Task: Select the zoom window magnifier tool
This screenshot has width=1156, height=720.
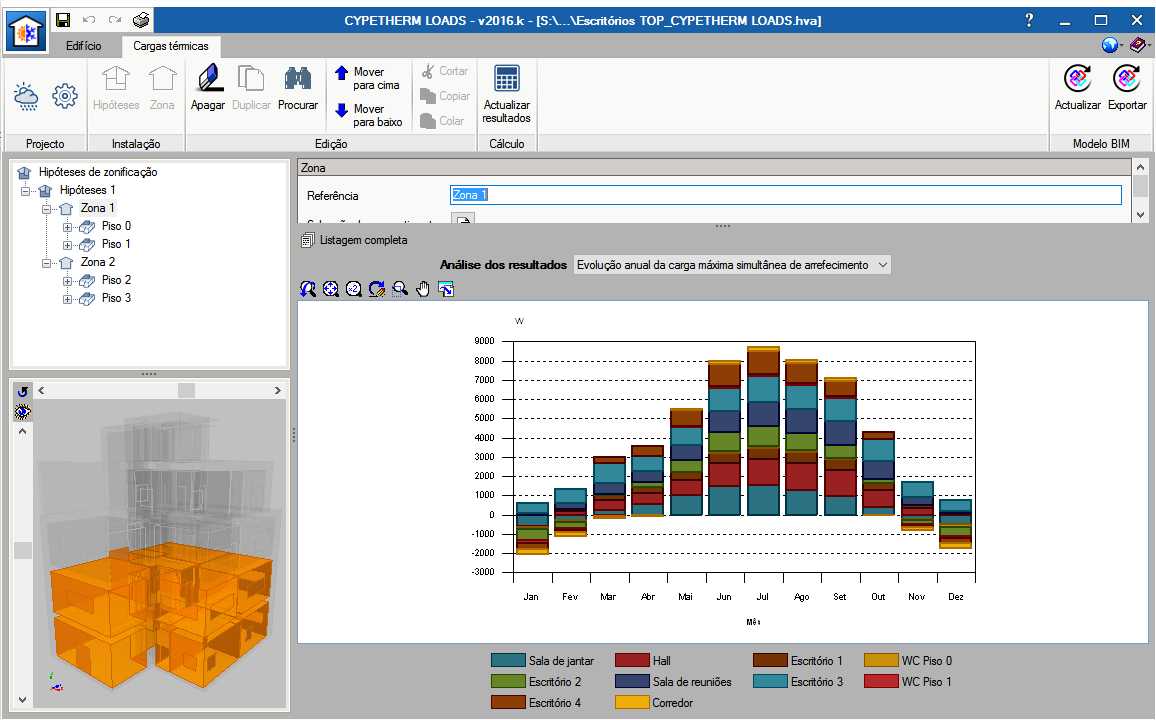Action: [400, 290]
